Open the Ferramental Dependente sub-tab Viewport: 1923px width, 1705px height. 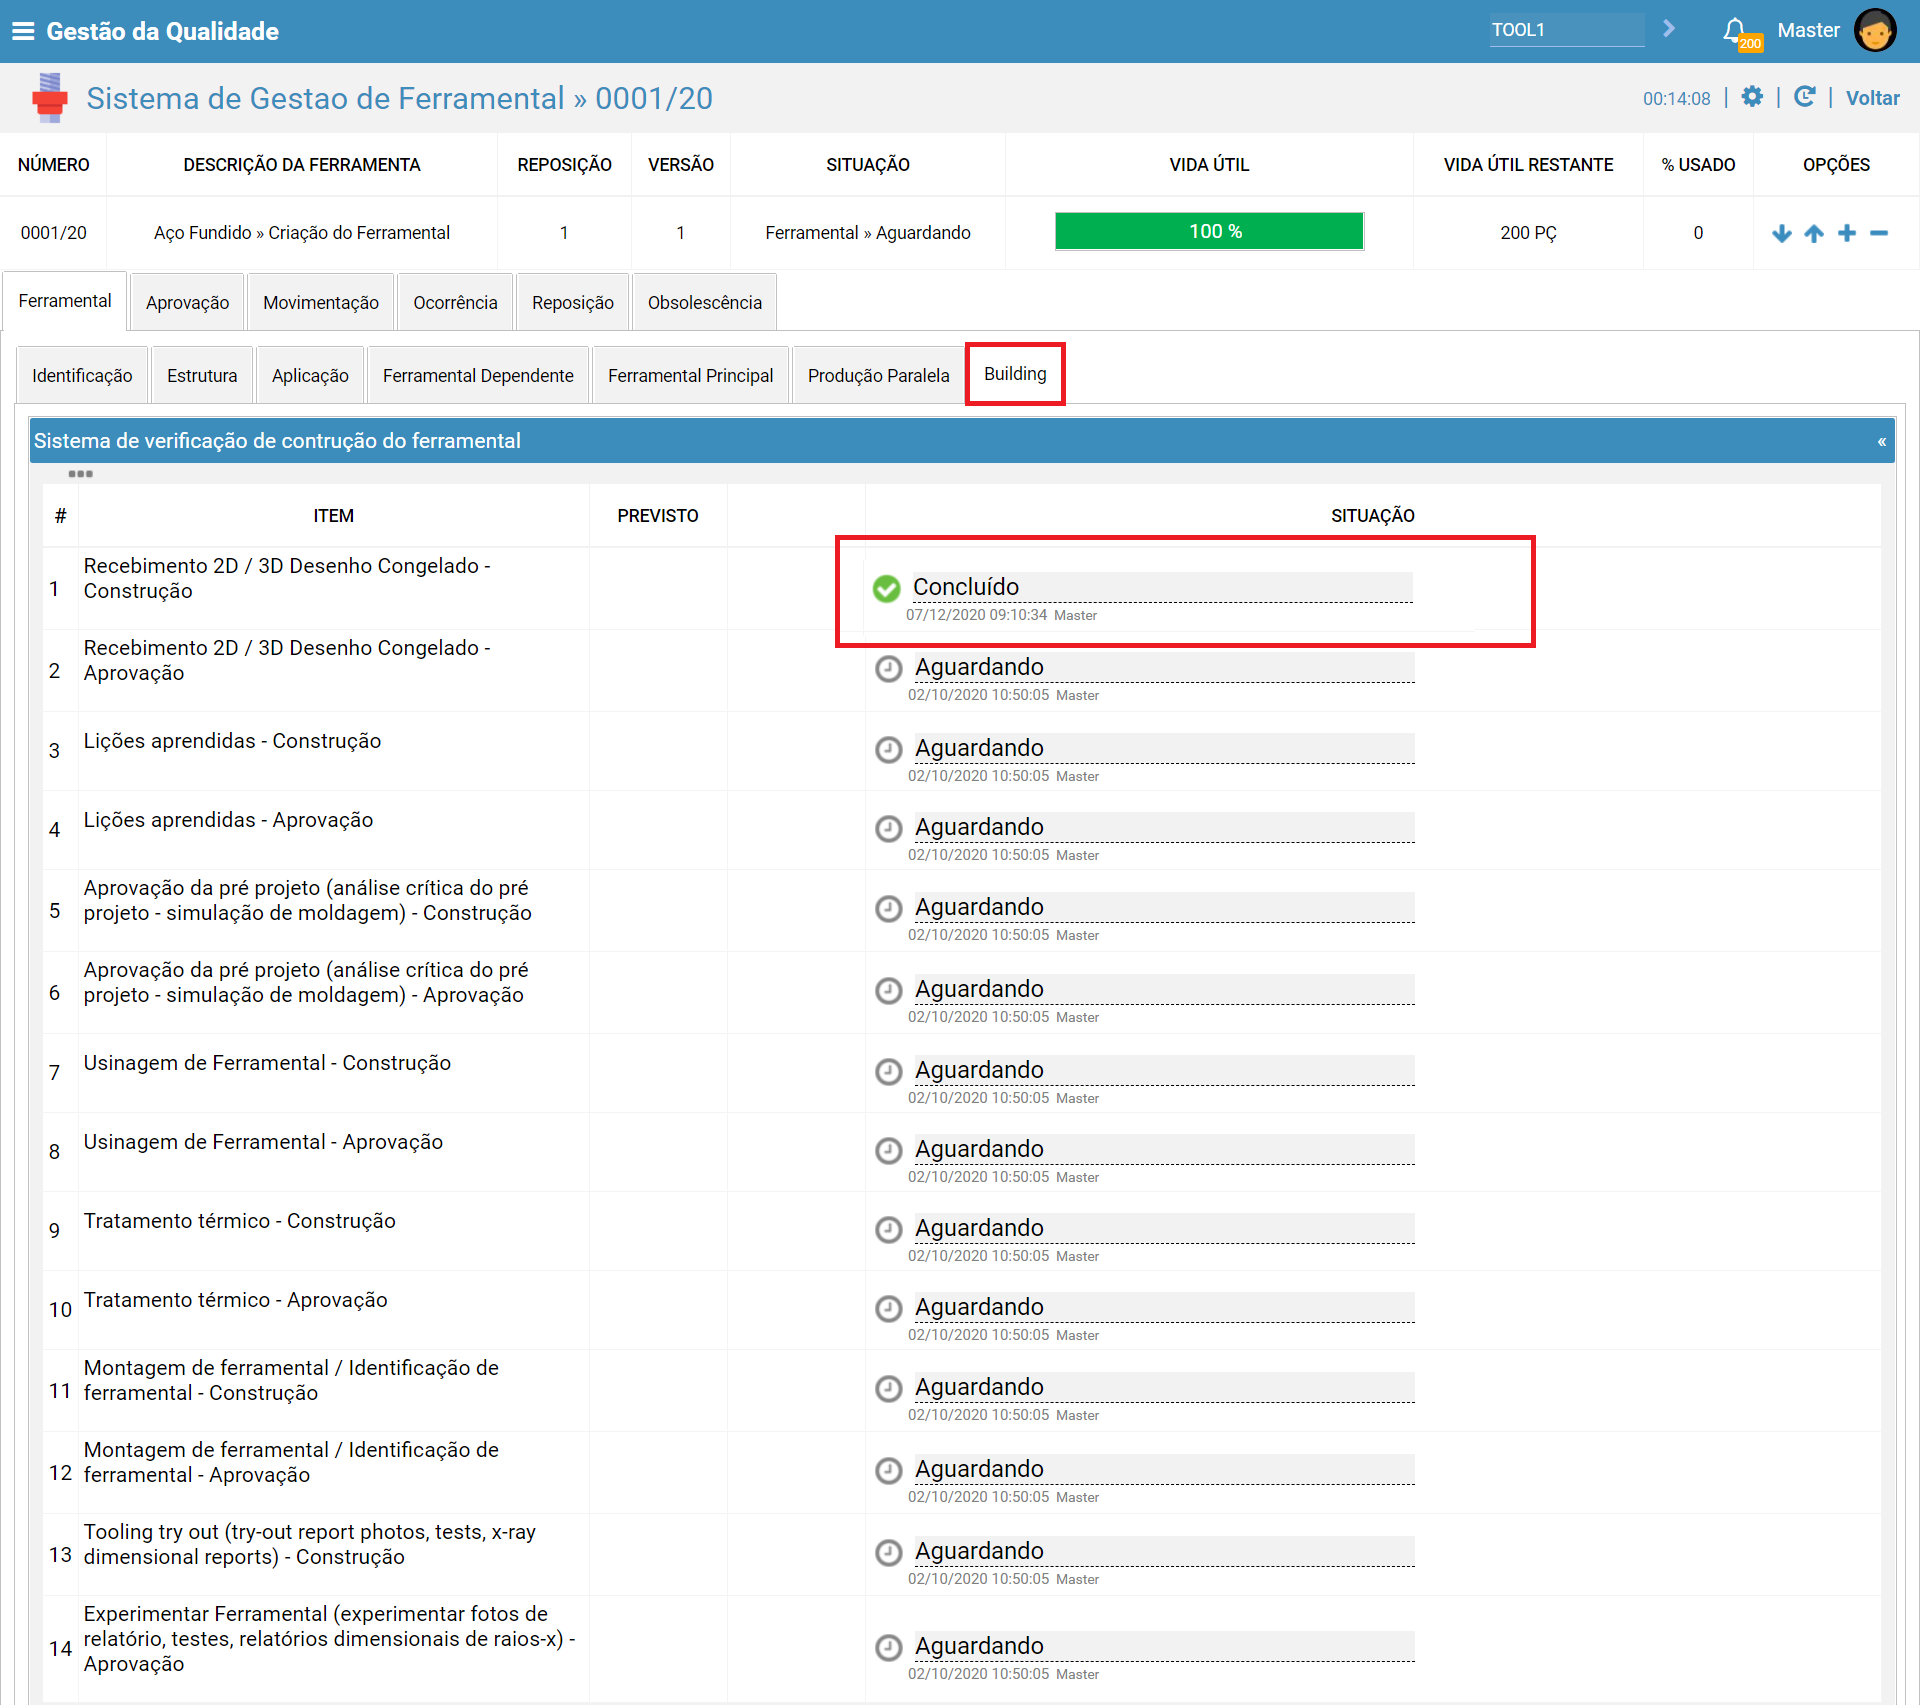coord(479,376)
